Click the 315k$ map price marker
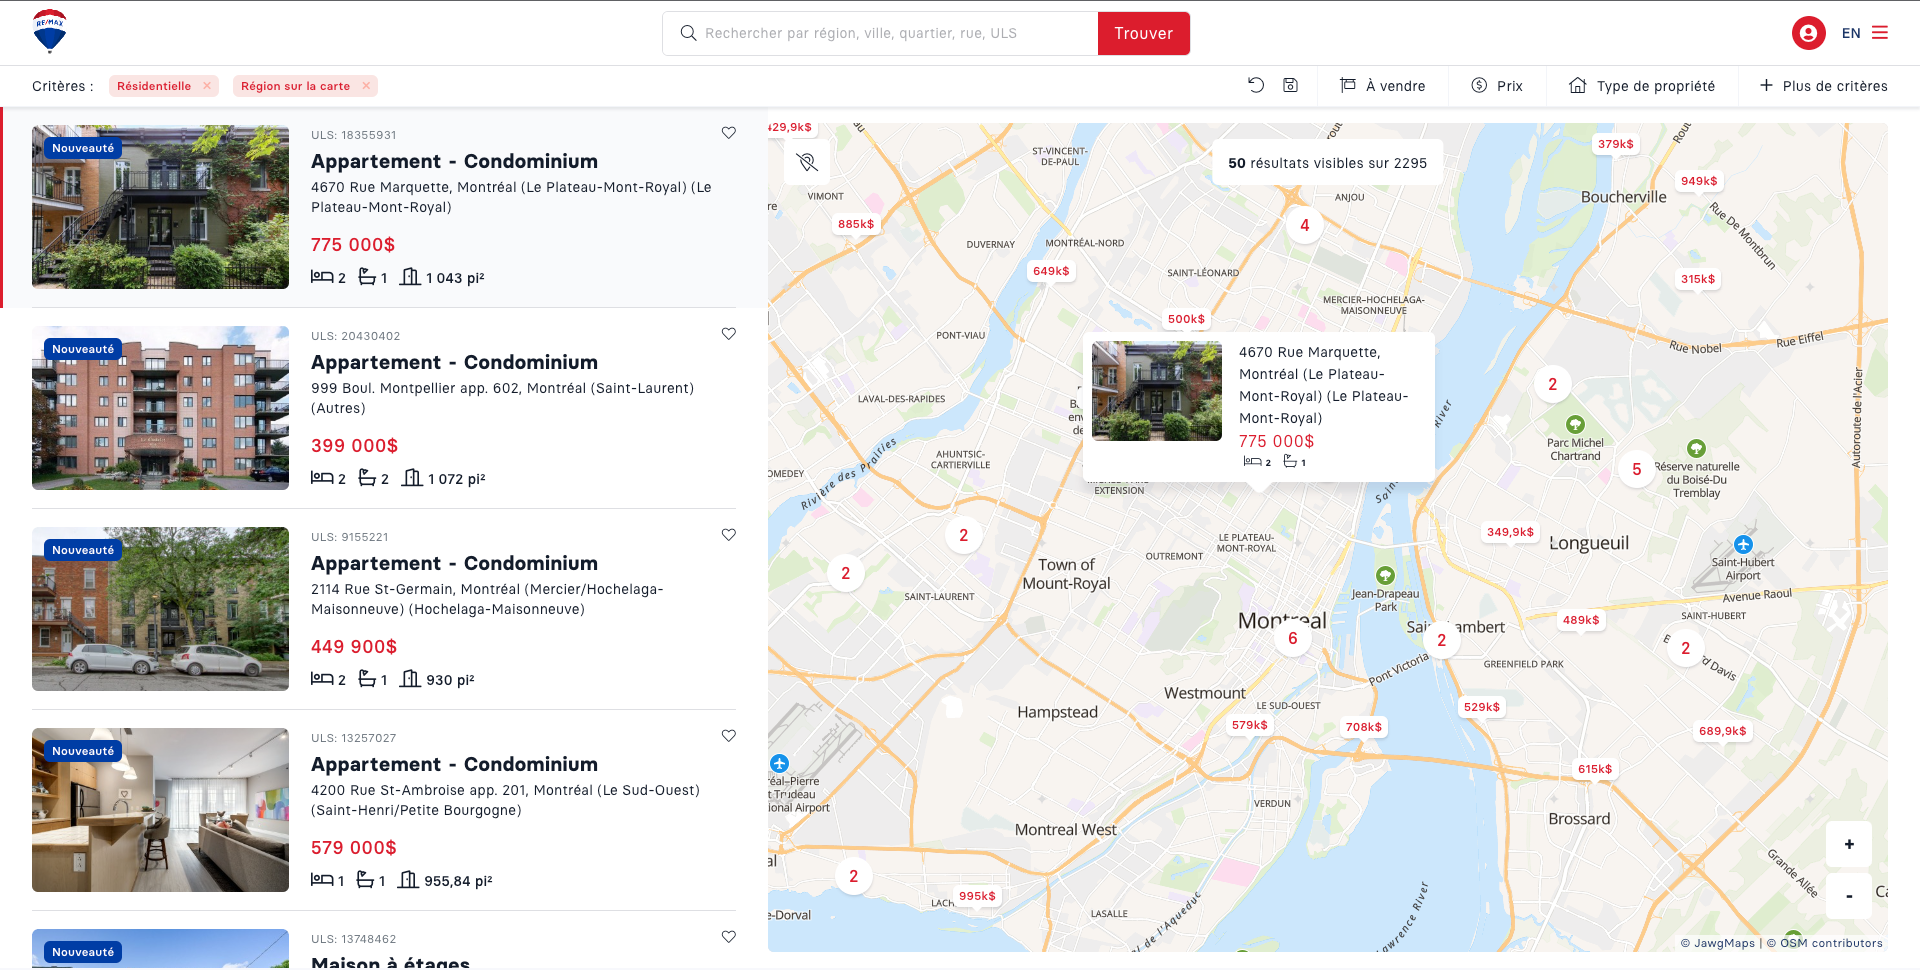This screenshot has height=970, width=1920. click(x=1698, y=279)
